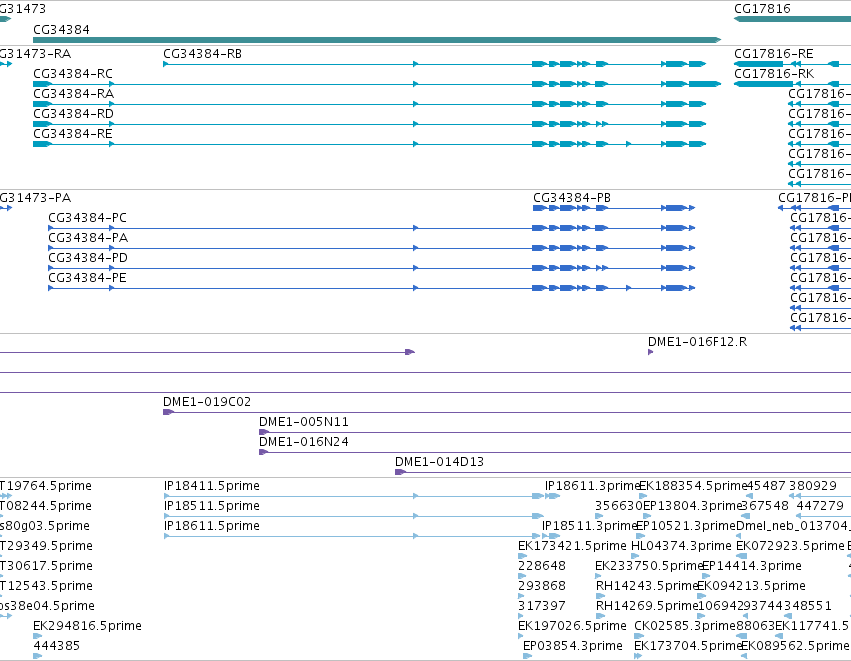851x661 pixels.
Task: Click the RH14243.5prime EST label
Action: [x=646, y=587]
